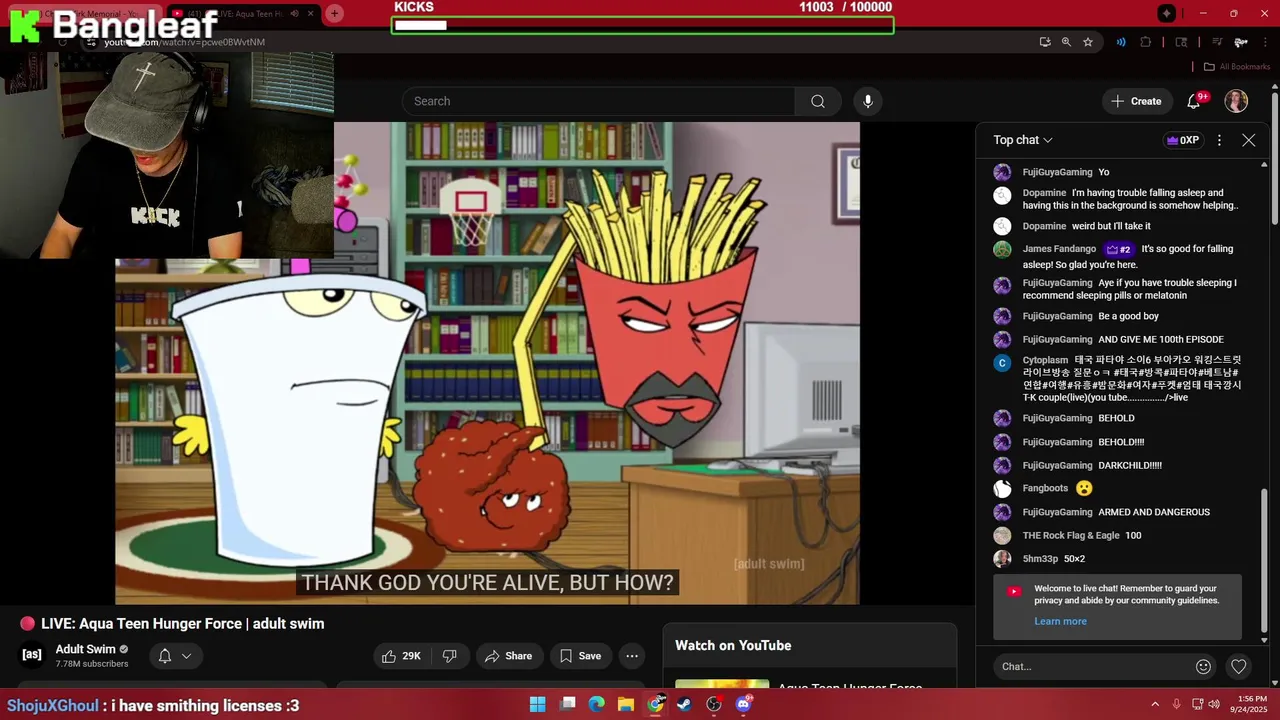
Task: Send a heart reaction in chat
Action: (1239, 666)
